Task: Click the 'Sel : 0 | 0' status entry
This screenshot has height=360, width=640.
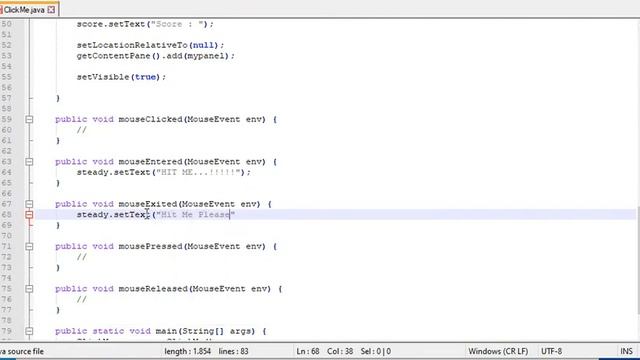Action: 376,351
